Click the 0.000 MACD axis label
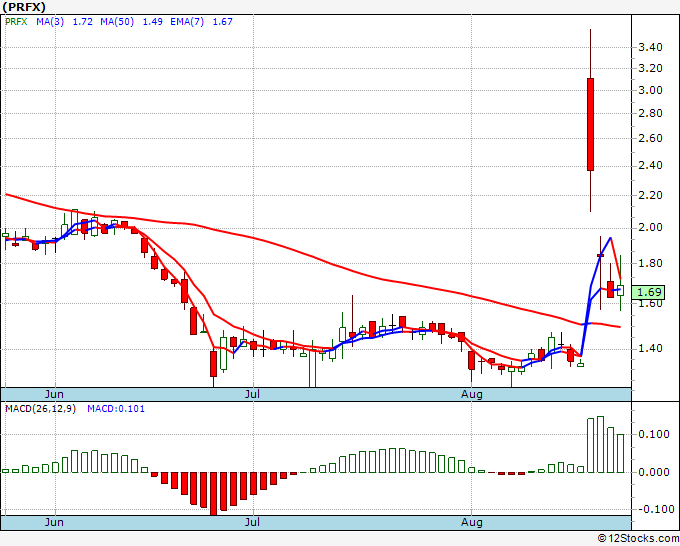 pyautogui.click(x=654, y=472)
